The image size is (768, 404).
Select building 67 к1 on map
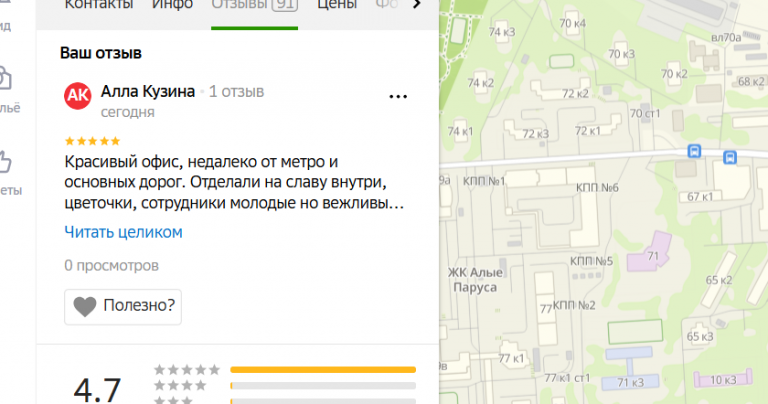(700, 197)
